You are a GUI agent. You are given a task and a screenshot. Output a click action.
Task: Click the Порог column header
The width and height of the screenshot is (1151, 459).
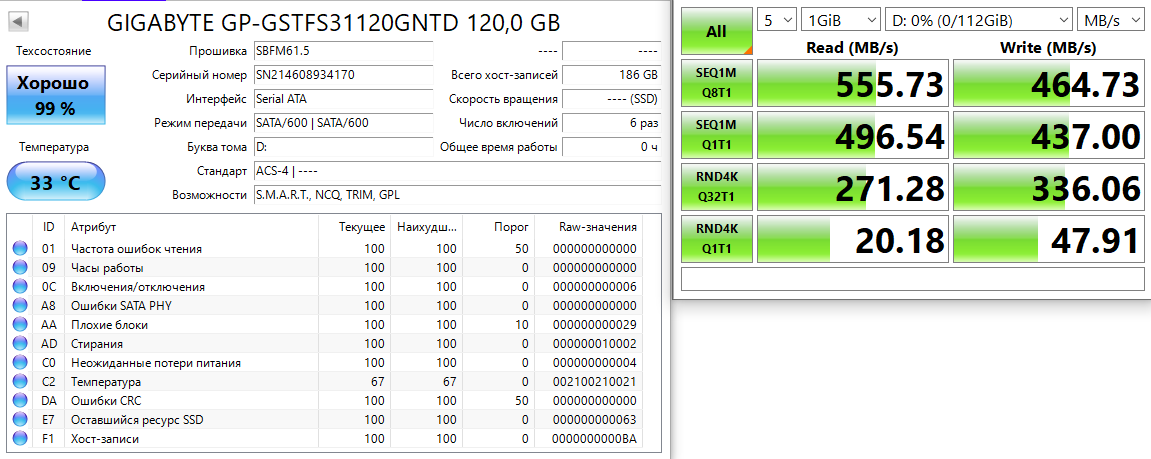click(498, 227)
